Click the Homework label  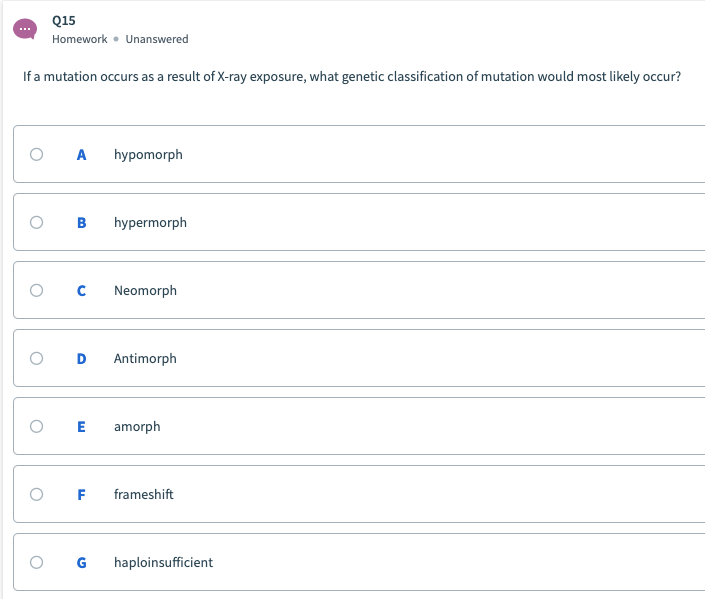(x=79, y=39)
